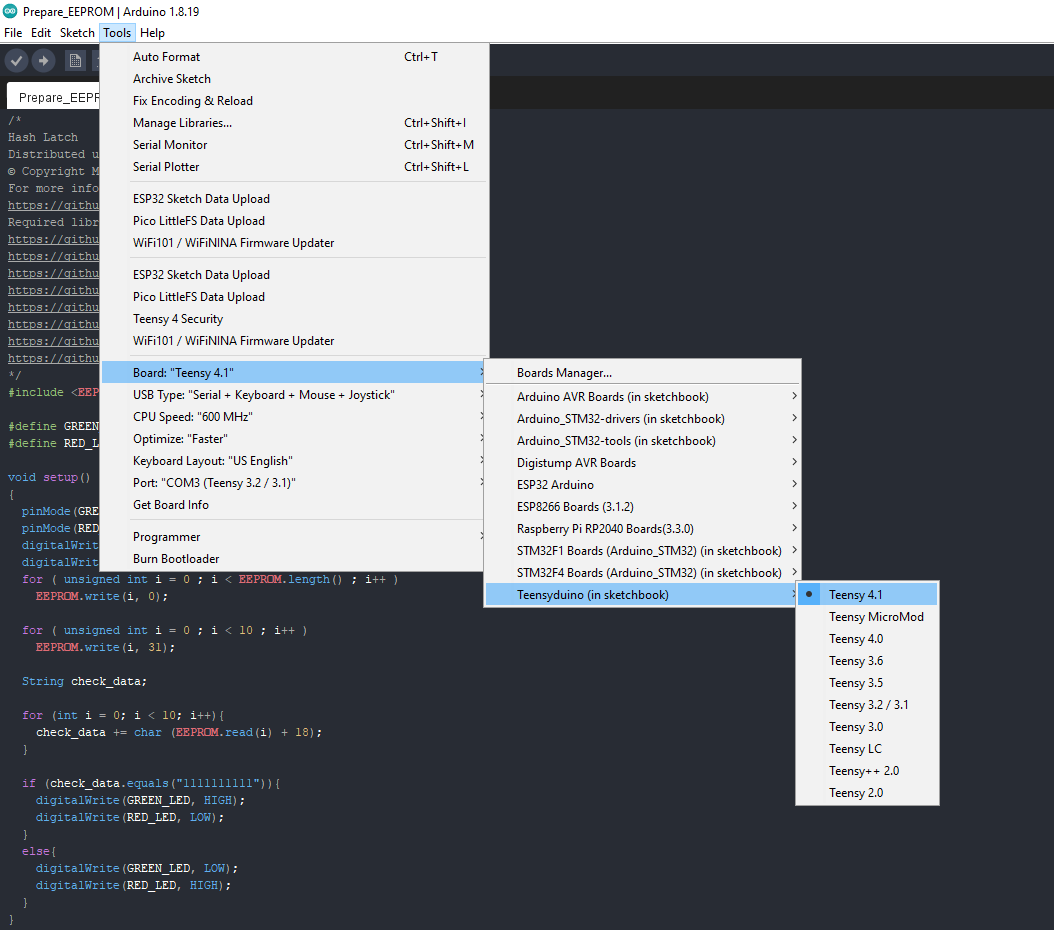Expand Arduino_STM32-tools submenu
Image resolution: width=1054 pixels, height=930 pixels.
click(x=643, y=441)
